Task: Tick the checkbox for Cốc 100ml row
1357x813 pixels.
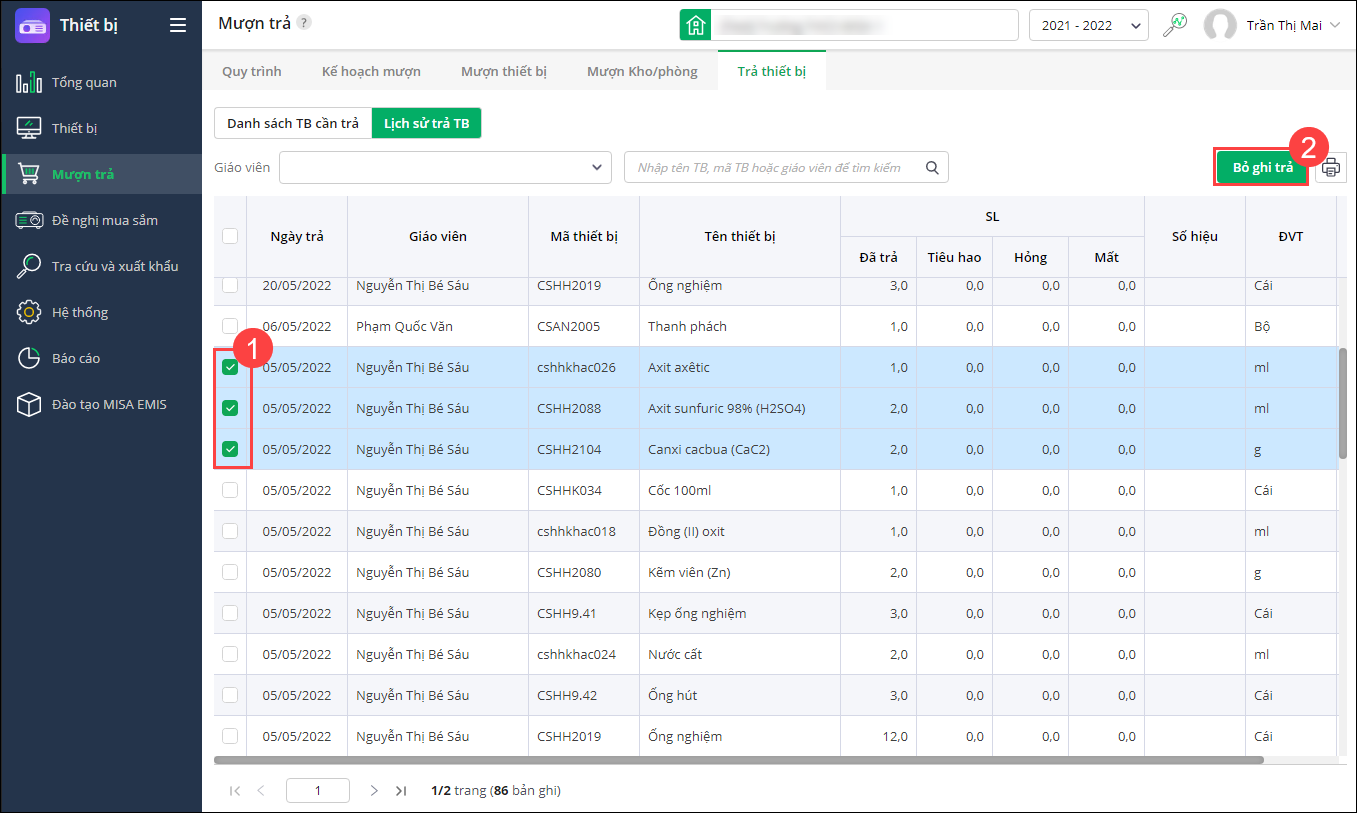Action: coord(230,490)
